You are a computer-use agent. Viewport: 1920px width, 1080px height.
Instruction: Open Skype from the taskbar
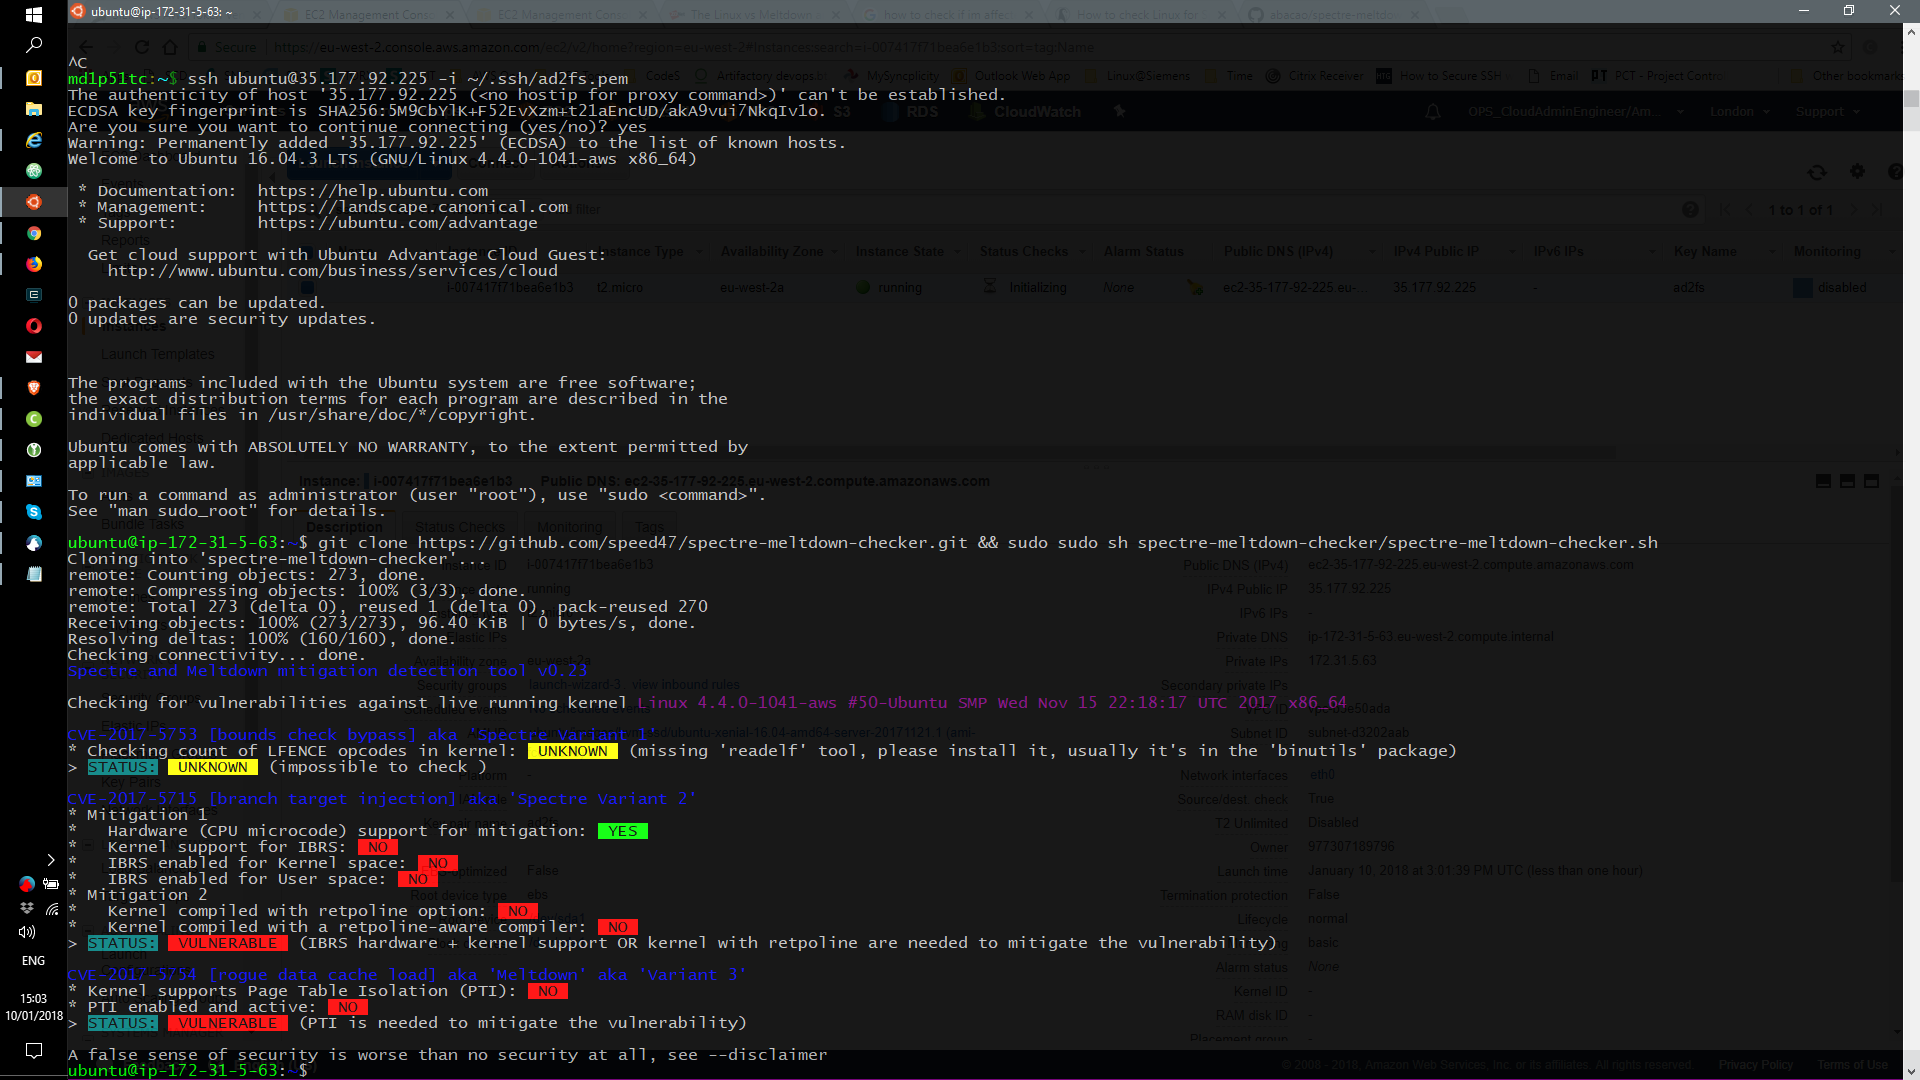(33, 512)
